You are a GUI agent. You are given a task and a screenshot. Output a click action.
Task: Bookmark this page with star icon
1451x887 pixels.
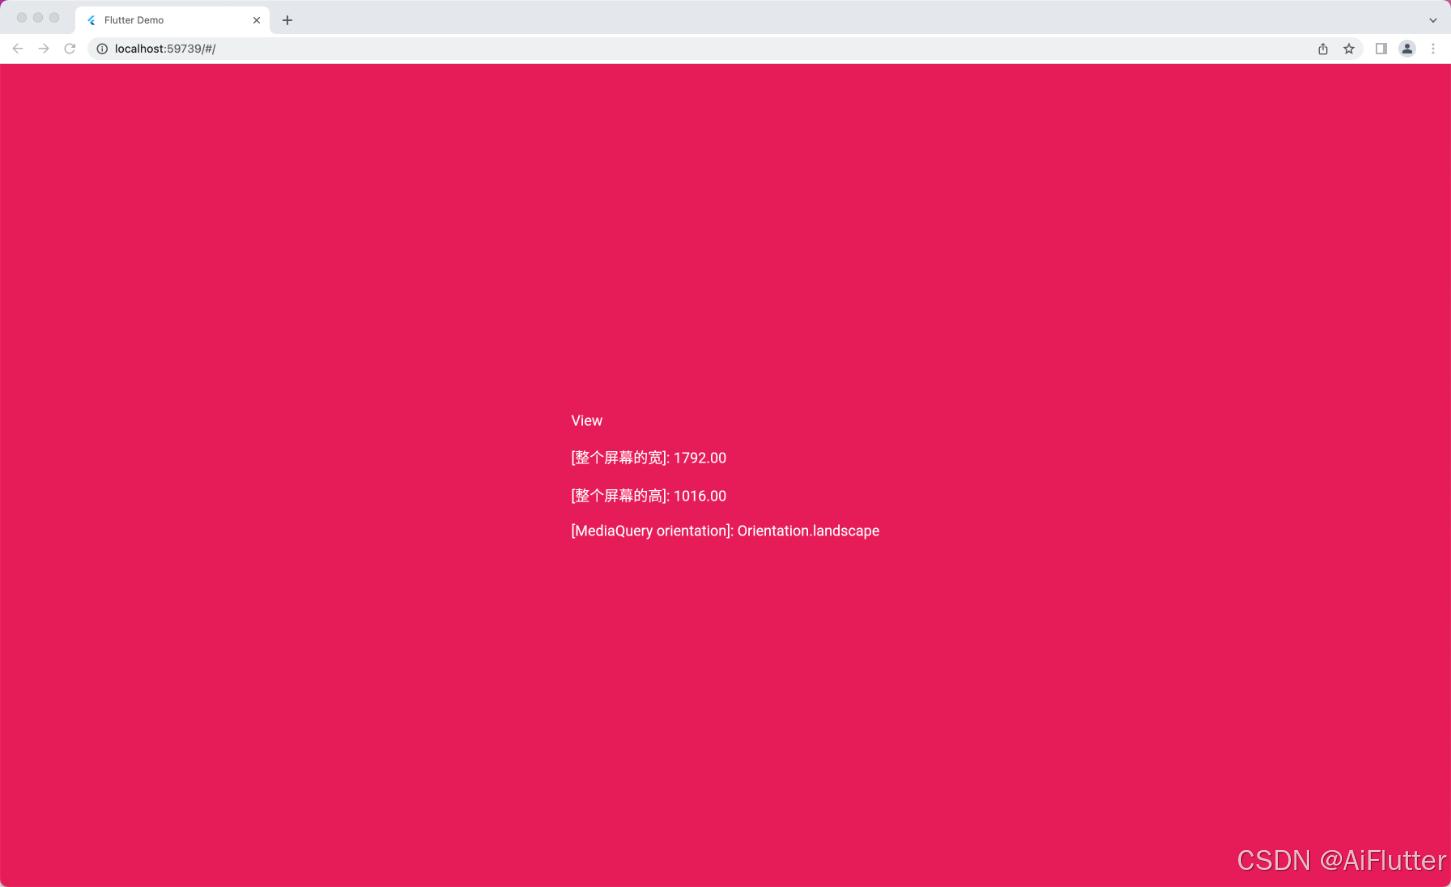tap(1349, 48)
